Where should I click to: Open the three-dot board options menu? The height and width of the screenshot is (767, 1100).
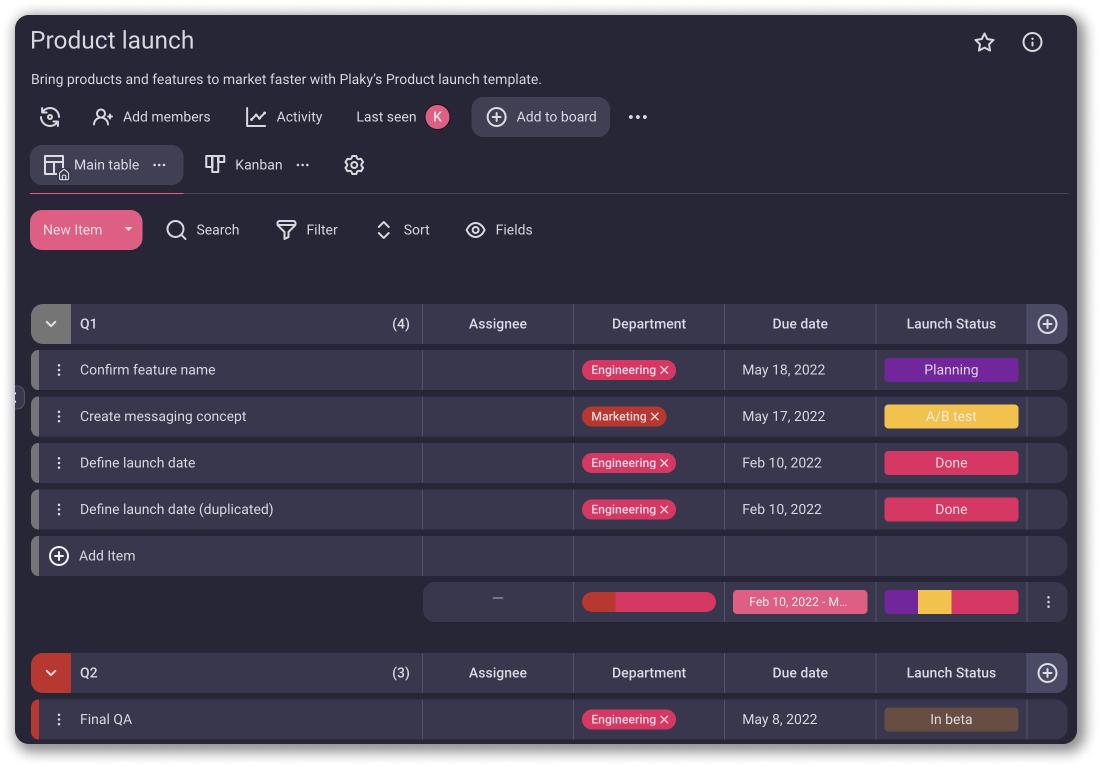tap(638, 117)
